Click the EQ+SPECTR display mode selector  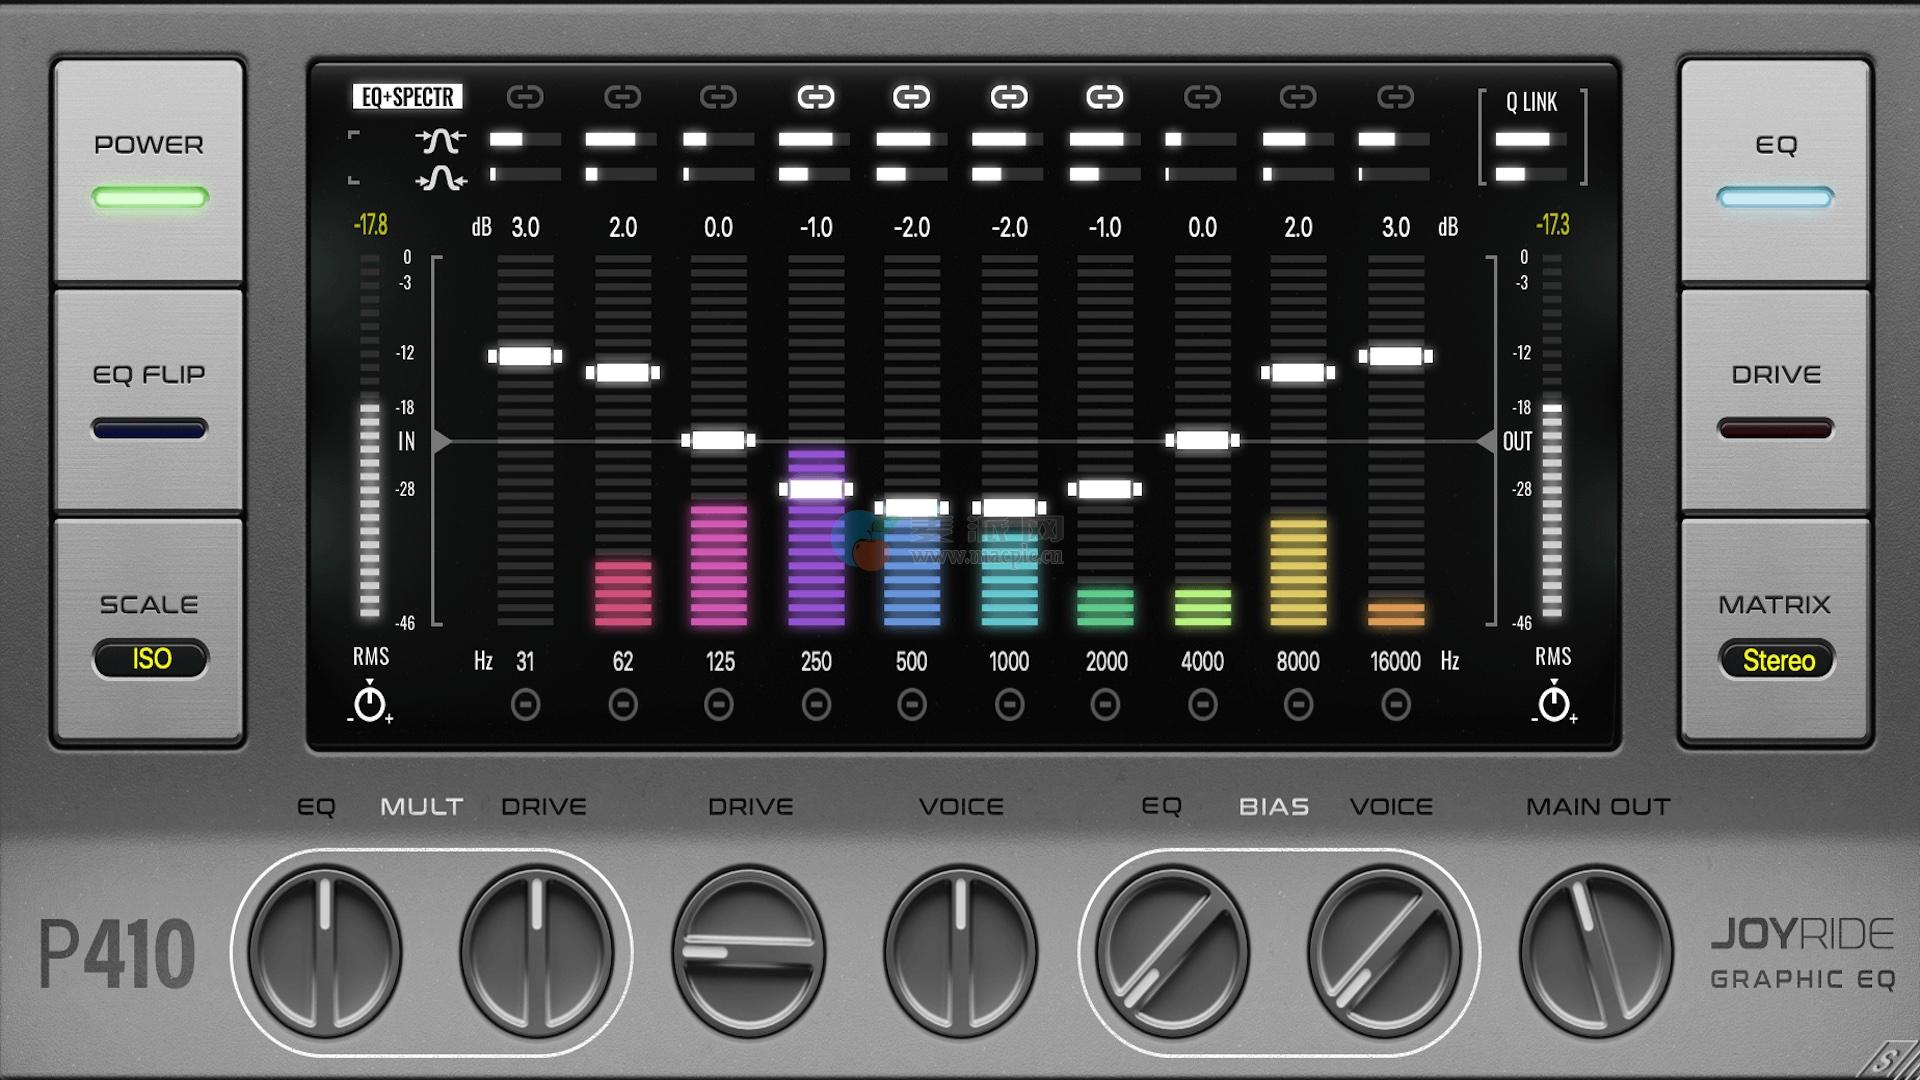point(408,97)
